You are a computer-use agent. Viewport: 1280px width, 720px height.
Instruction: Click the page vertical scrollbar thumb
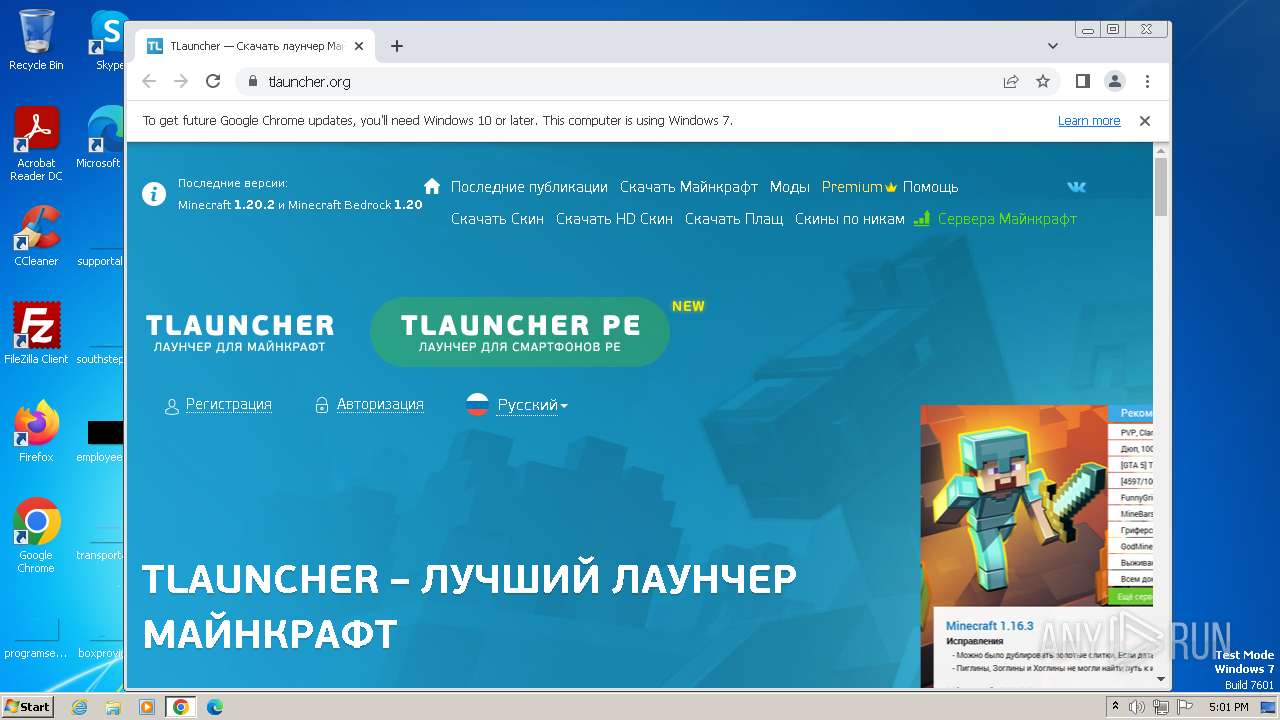pos(1161,186)
